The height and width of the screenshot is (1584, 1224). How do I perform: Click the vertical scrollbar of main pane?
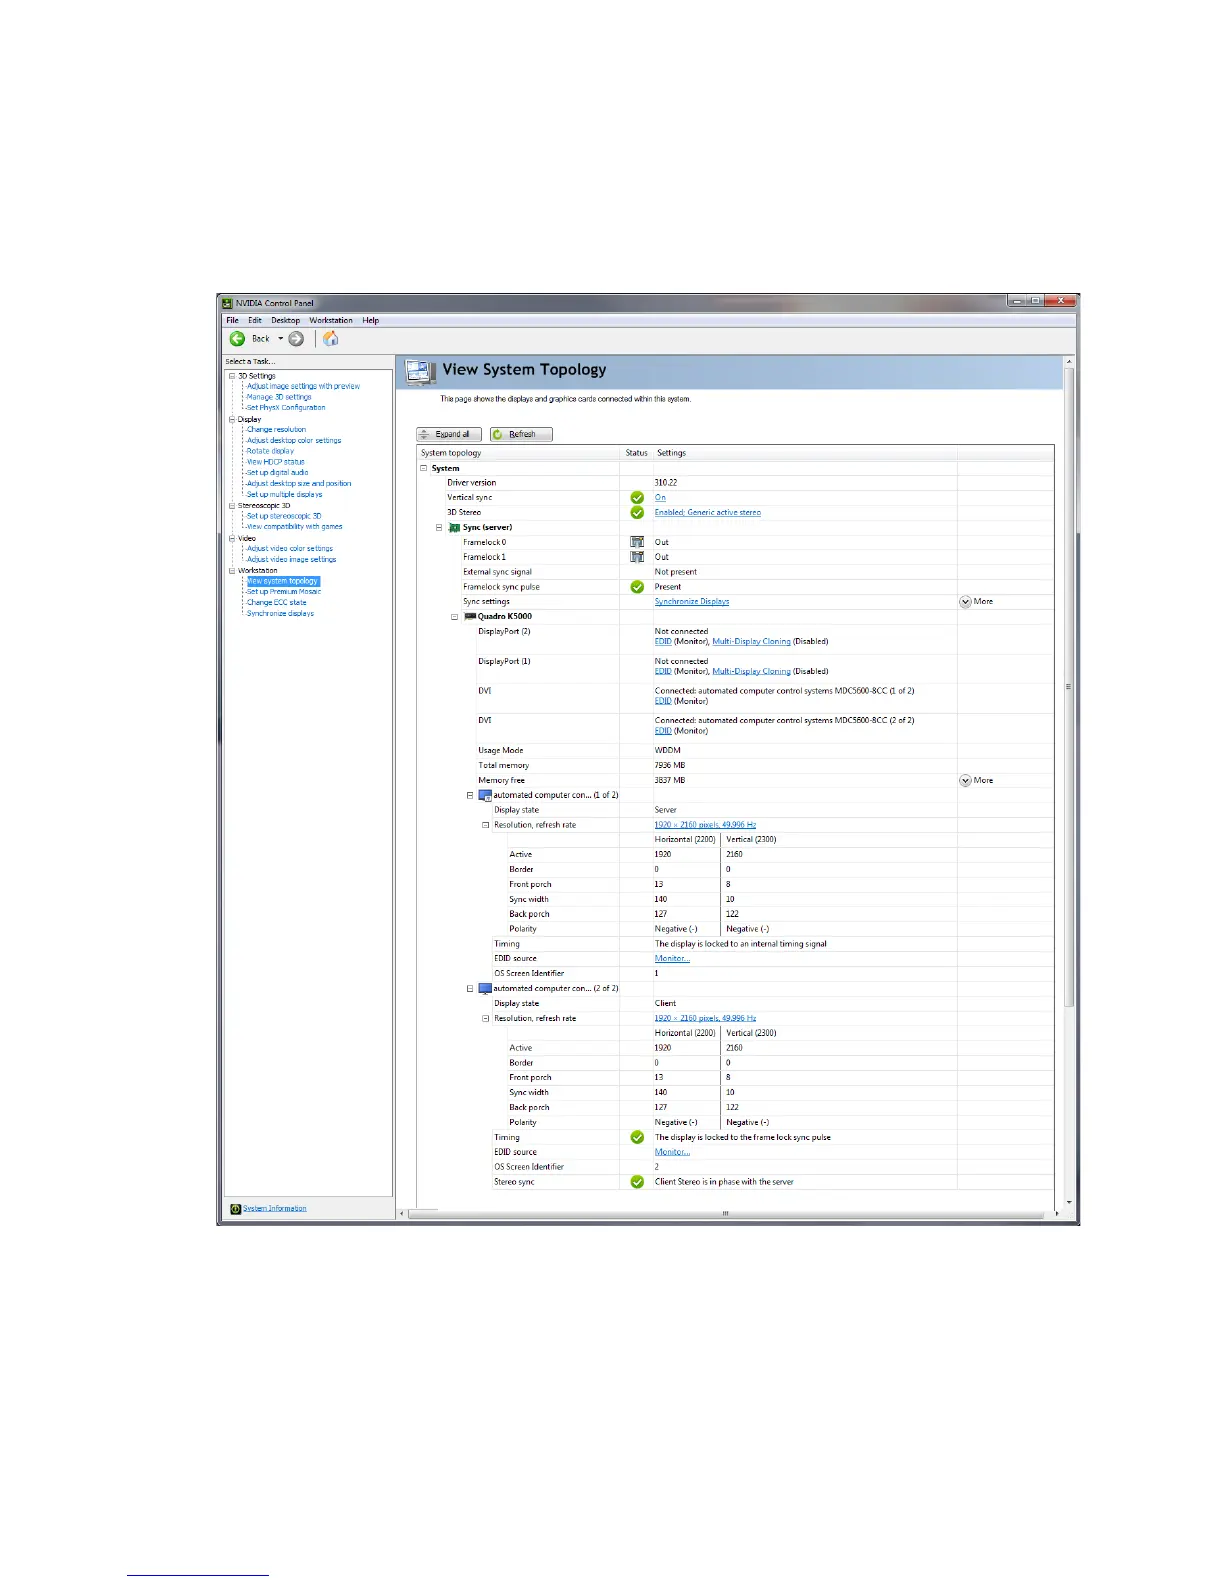[x=1068, y=686]
